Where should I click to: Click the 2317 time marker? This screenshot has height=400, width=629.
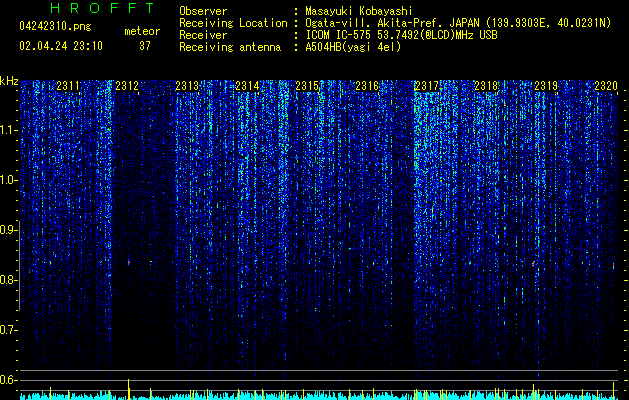[427, 86]
